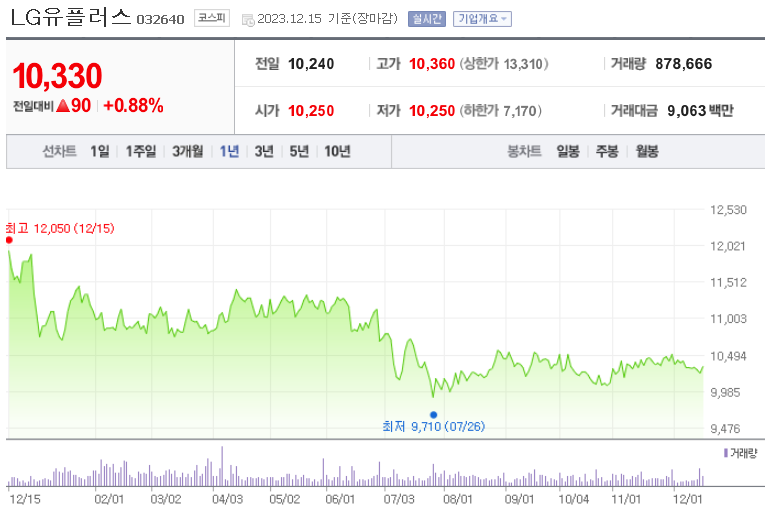The image size is (765, 526).
Task: Click the 04/03 x-axis date label
Action: tap(227, 499)
